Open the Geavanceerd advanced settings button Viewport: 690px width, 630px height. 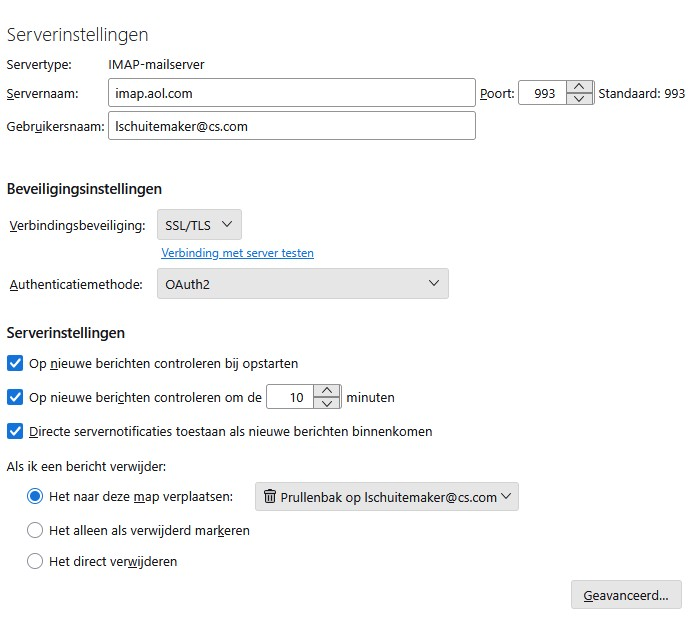click(626, 595)
